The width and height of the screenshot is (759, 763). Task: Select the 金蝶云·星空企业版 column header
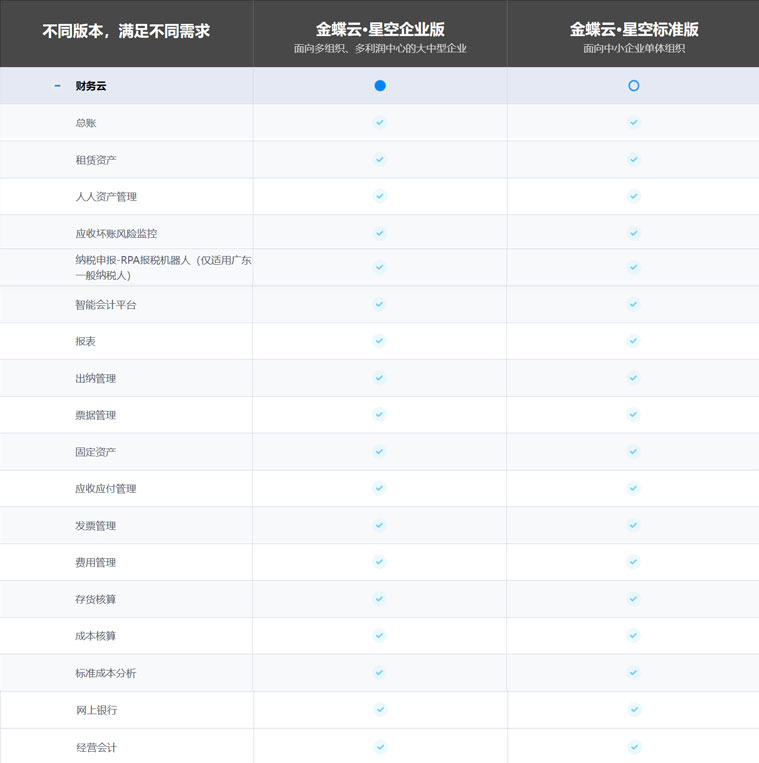pos(380,30)
